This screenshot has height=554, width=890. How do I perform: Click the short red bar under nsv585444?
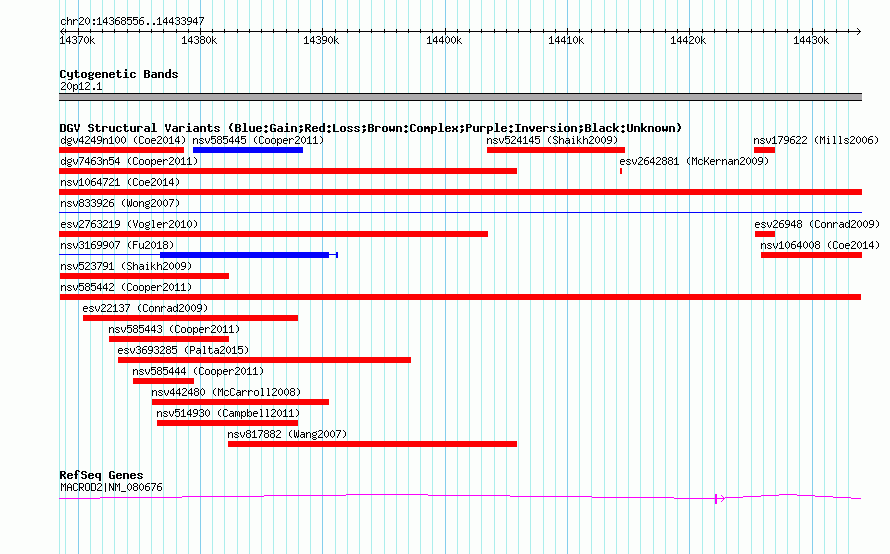coord(163,381)
